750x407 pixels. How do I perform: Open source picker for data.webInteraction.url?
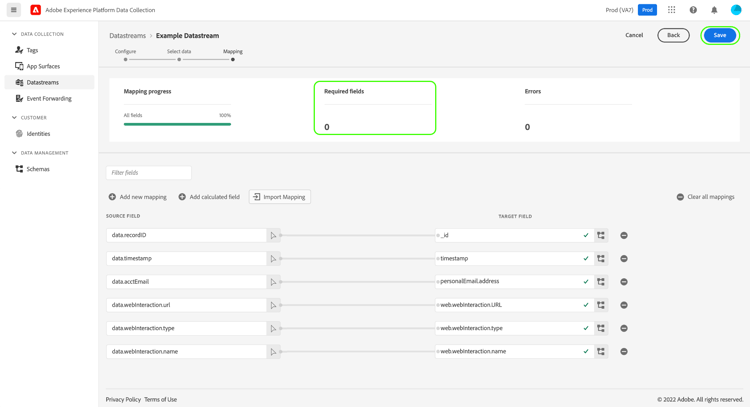pyautogui.click(x=273, y=305)
